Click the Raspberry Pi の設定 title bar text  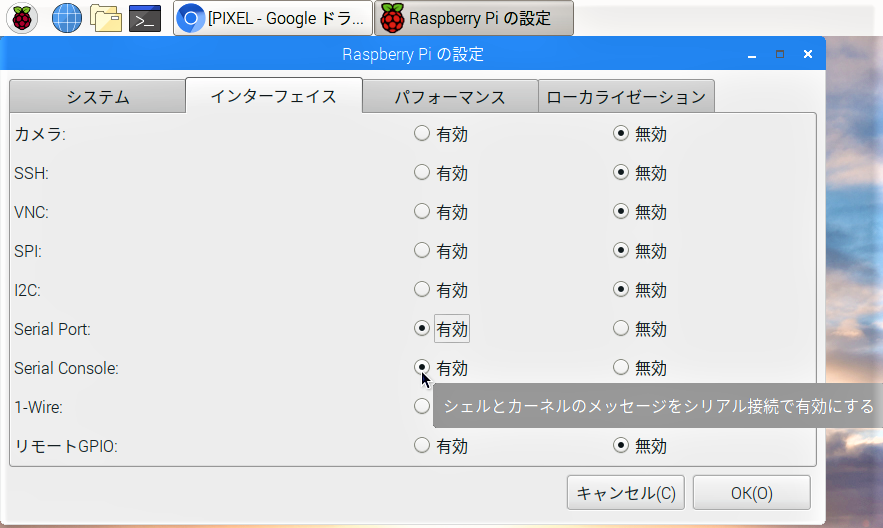(x=413, y=55)
